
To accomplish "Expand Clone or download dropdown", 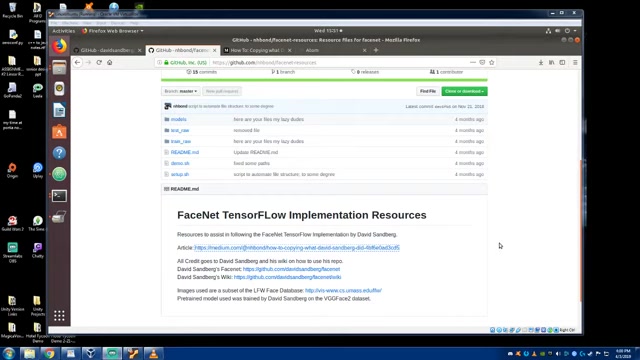I will pos(464,91).
